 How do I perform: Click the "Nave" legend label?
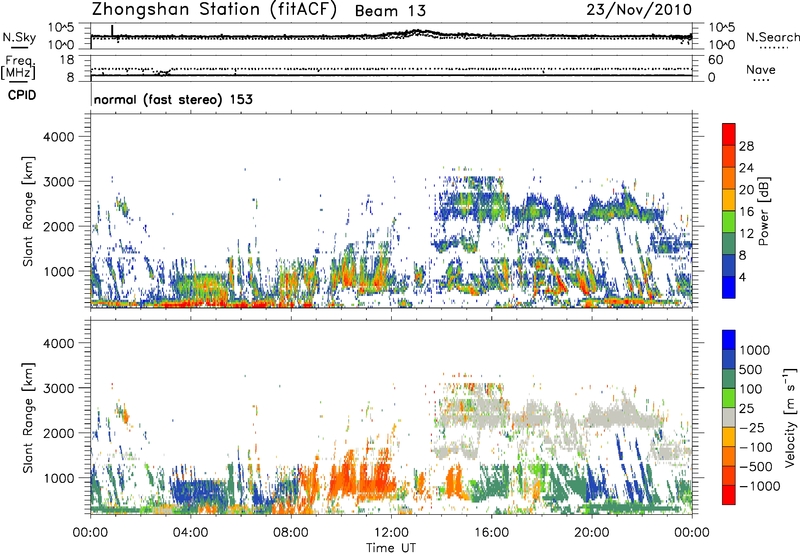761,70
